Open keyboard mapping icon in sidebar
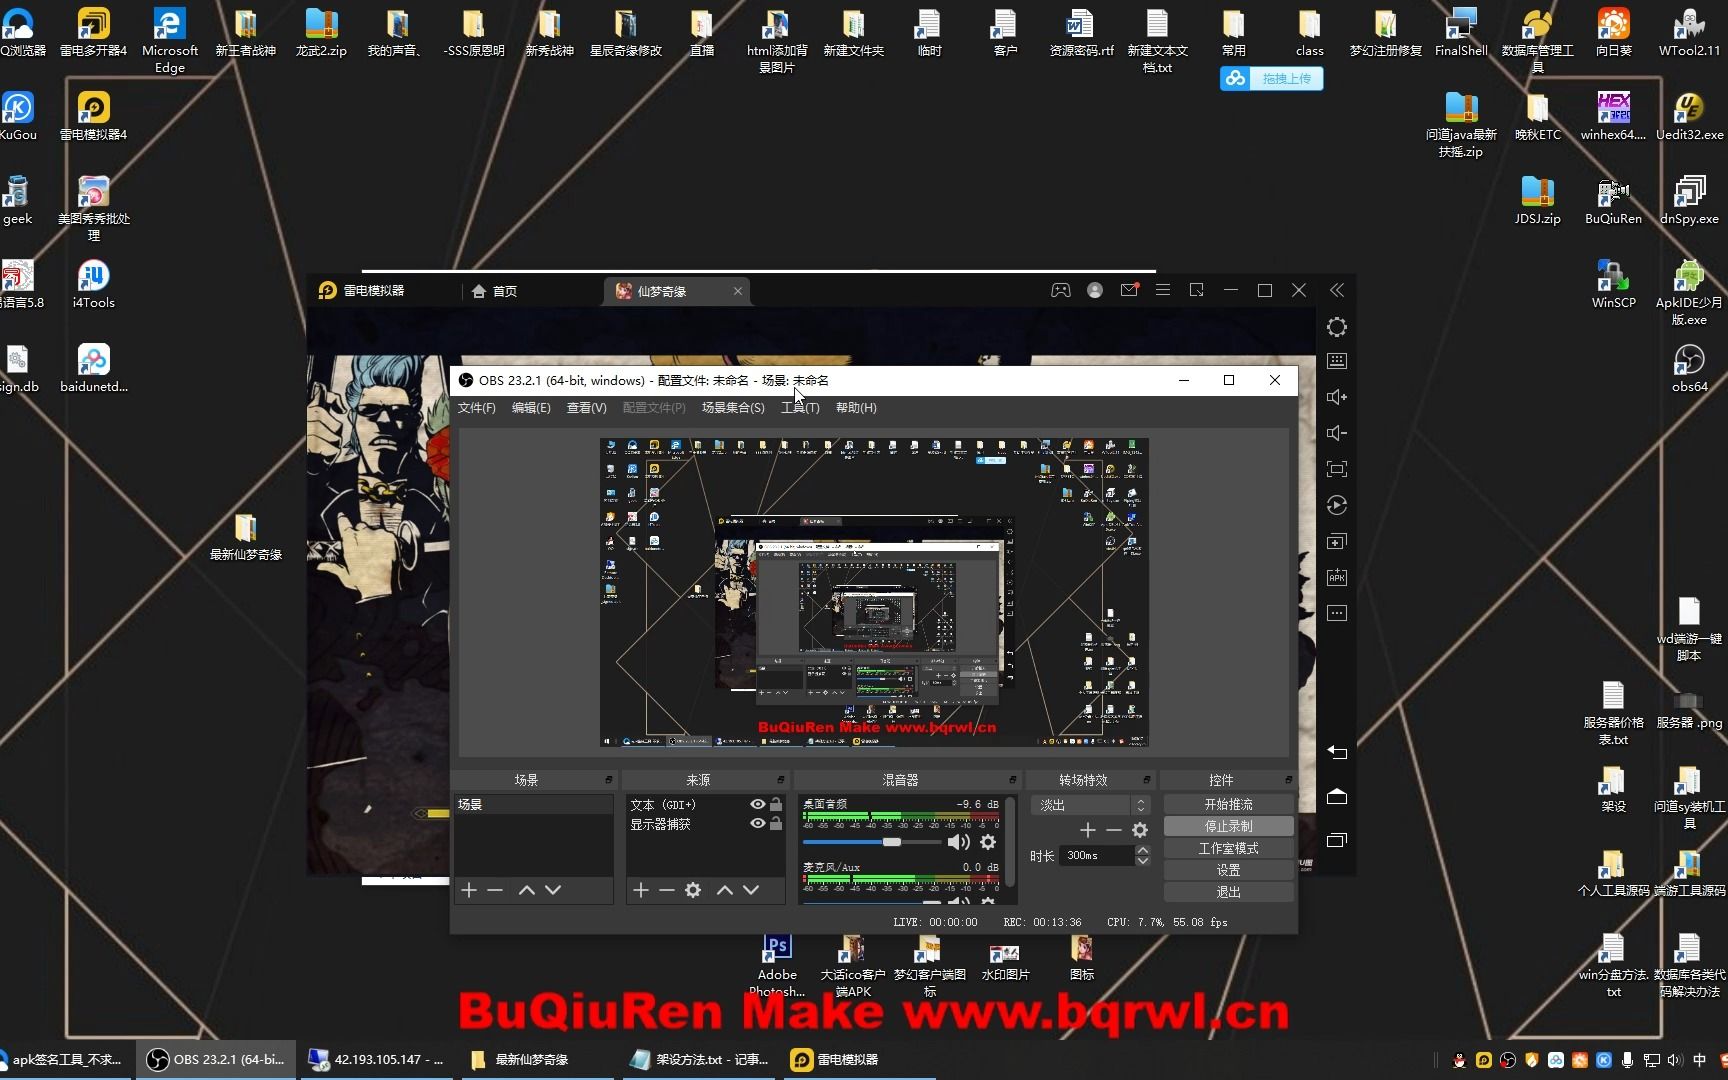Screen dimensions: 1728x1080 point(1337,361)
